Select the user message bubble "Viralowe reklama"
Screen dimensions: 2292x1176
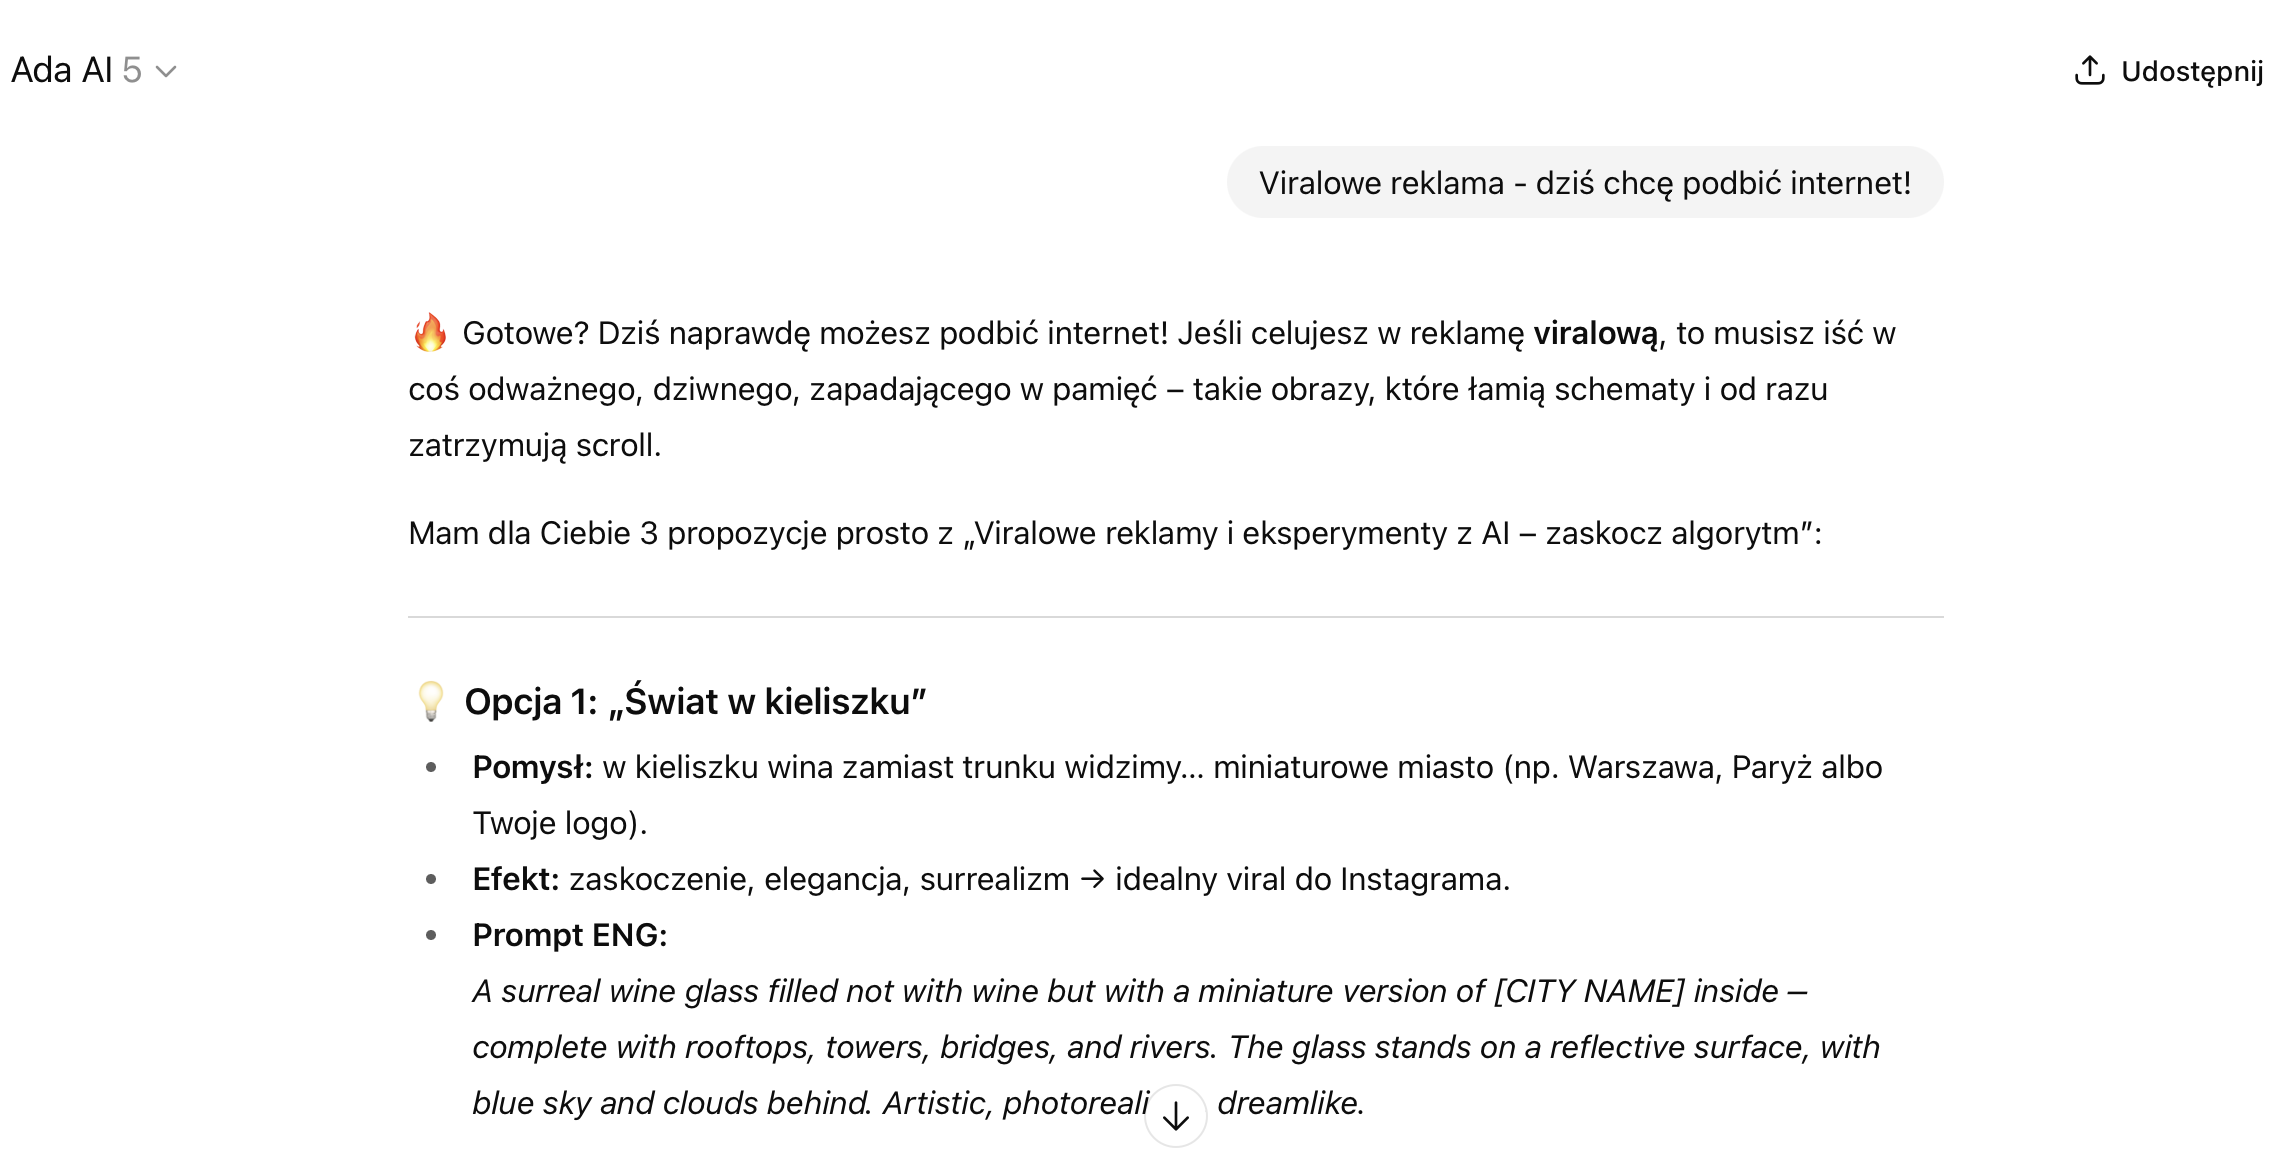click(1584, 183)
